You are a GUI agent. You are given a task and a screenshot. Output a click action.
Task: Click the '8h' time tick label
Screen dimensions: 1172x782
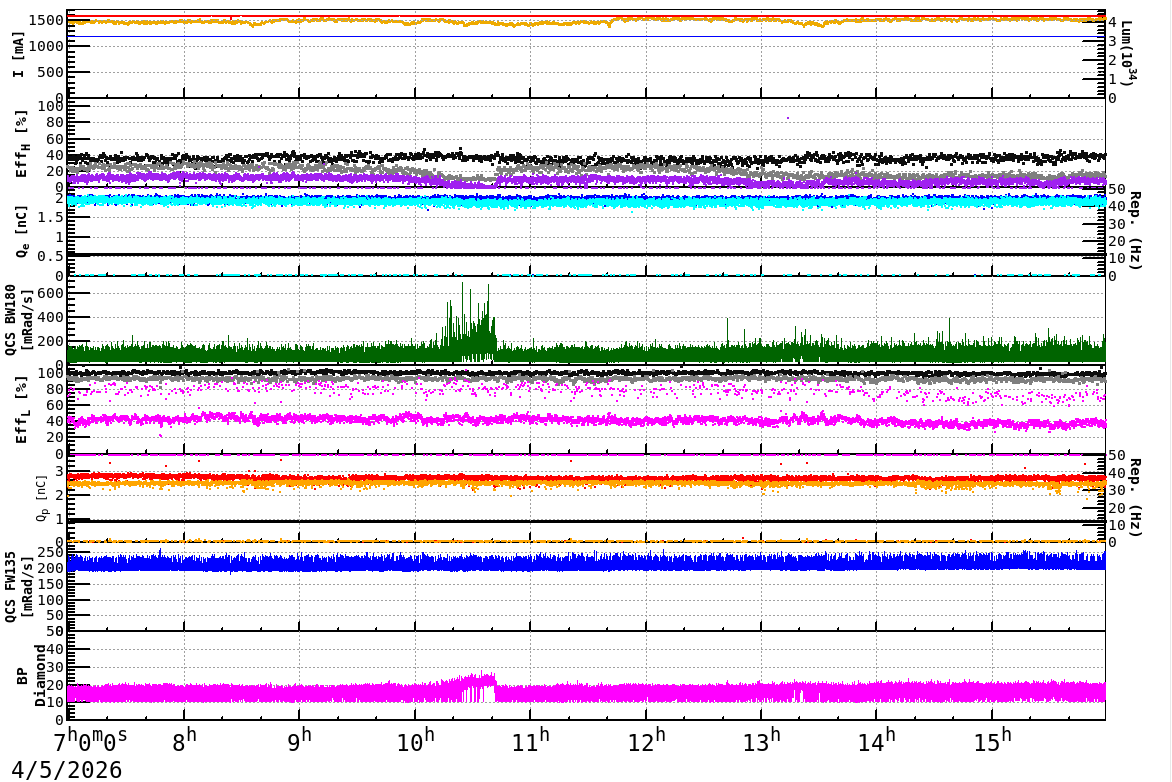185,741
